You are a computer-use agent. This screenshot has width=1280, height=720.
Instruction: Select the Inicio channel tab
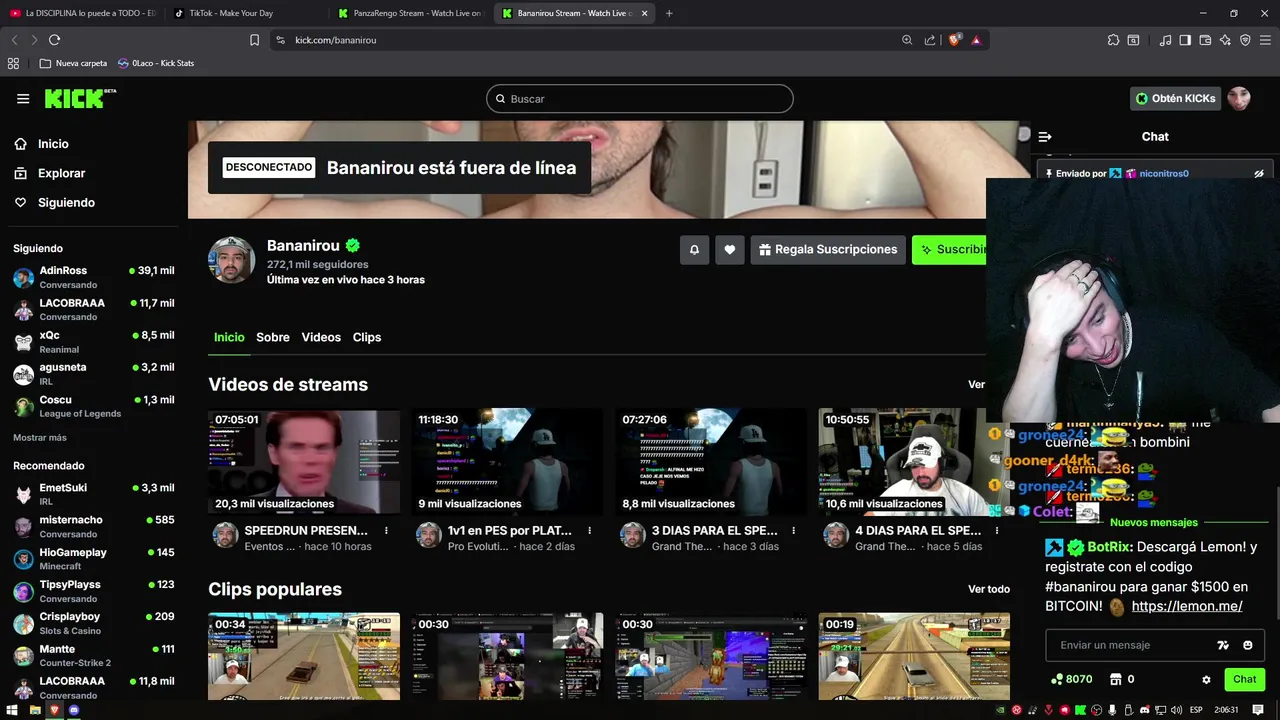(229, 337)
